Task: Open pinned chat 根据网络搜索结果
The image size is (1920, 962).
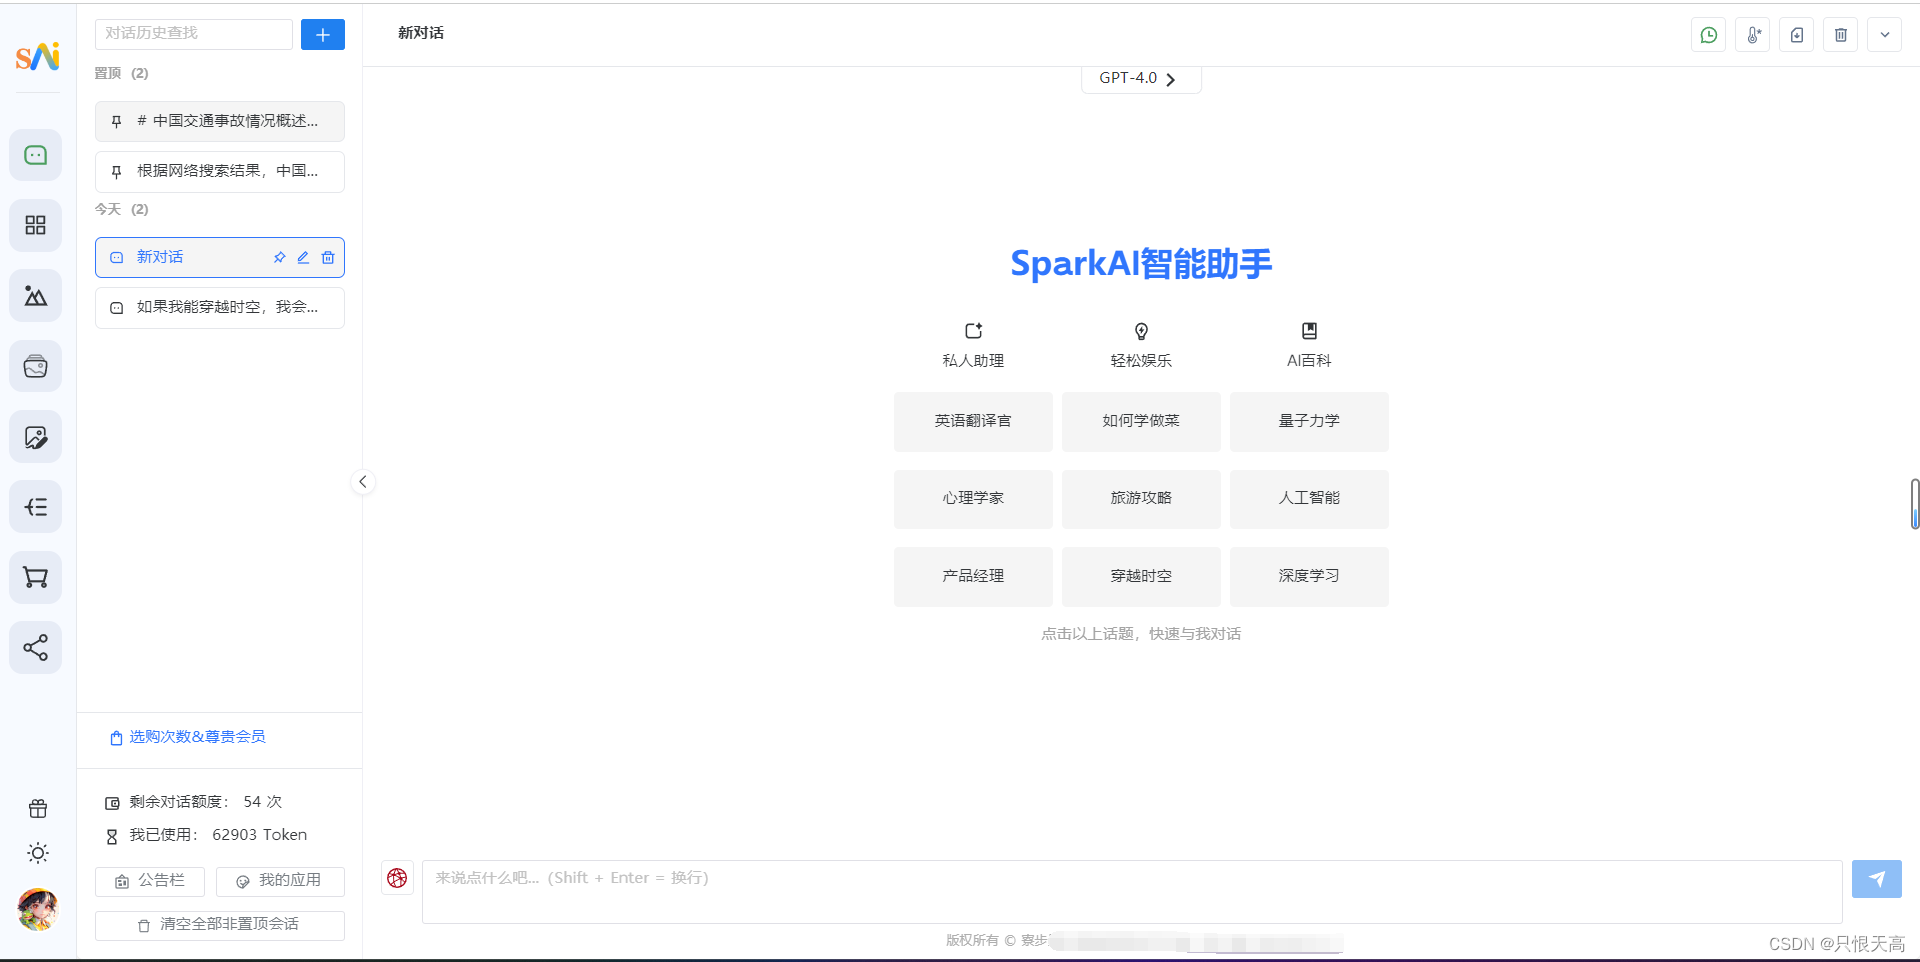Action: 220,171
